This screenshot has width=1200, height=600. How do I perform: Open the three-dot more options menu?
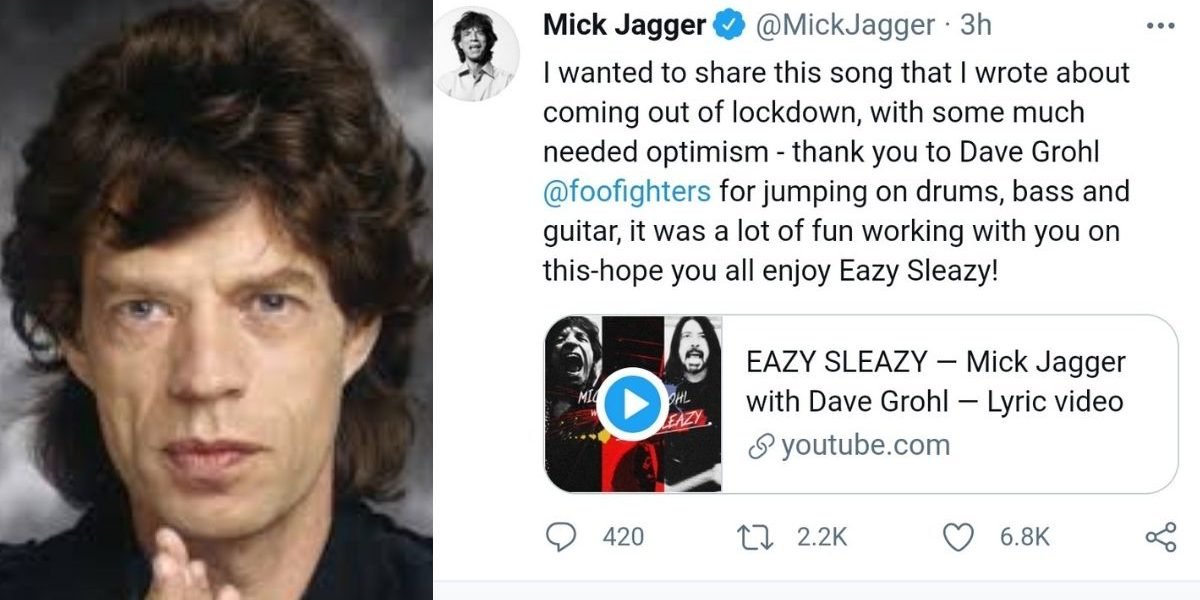coord(1160,26)
